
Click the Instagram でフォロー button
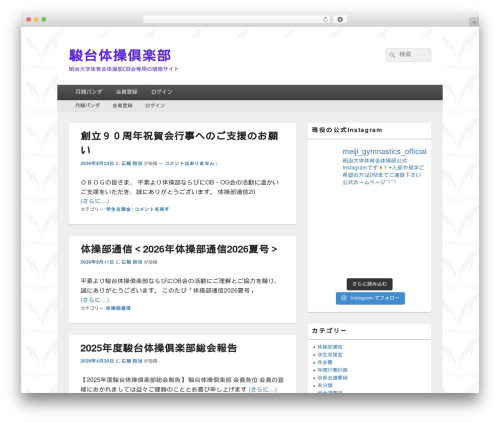point(370,298)
